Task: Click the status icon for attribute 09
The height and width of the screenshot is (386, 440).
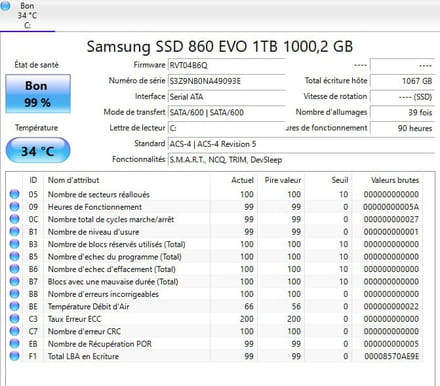Action: point(14,207)
